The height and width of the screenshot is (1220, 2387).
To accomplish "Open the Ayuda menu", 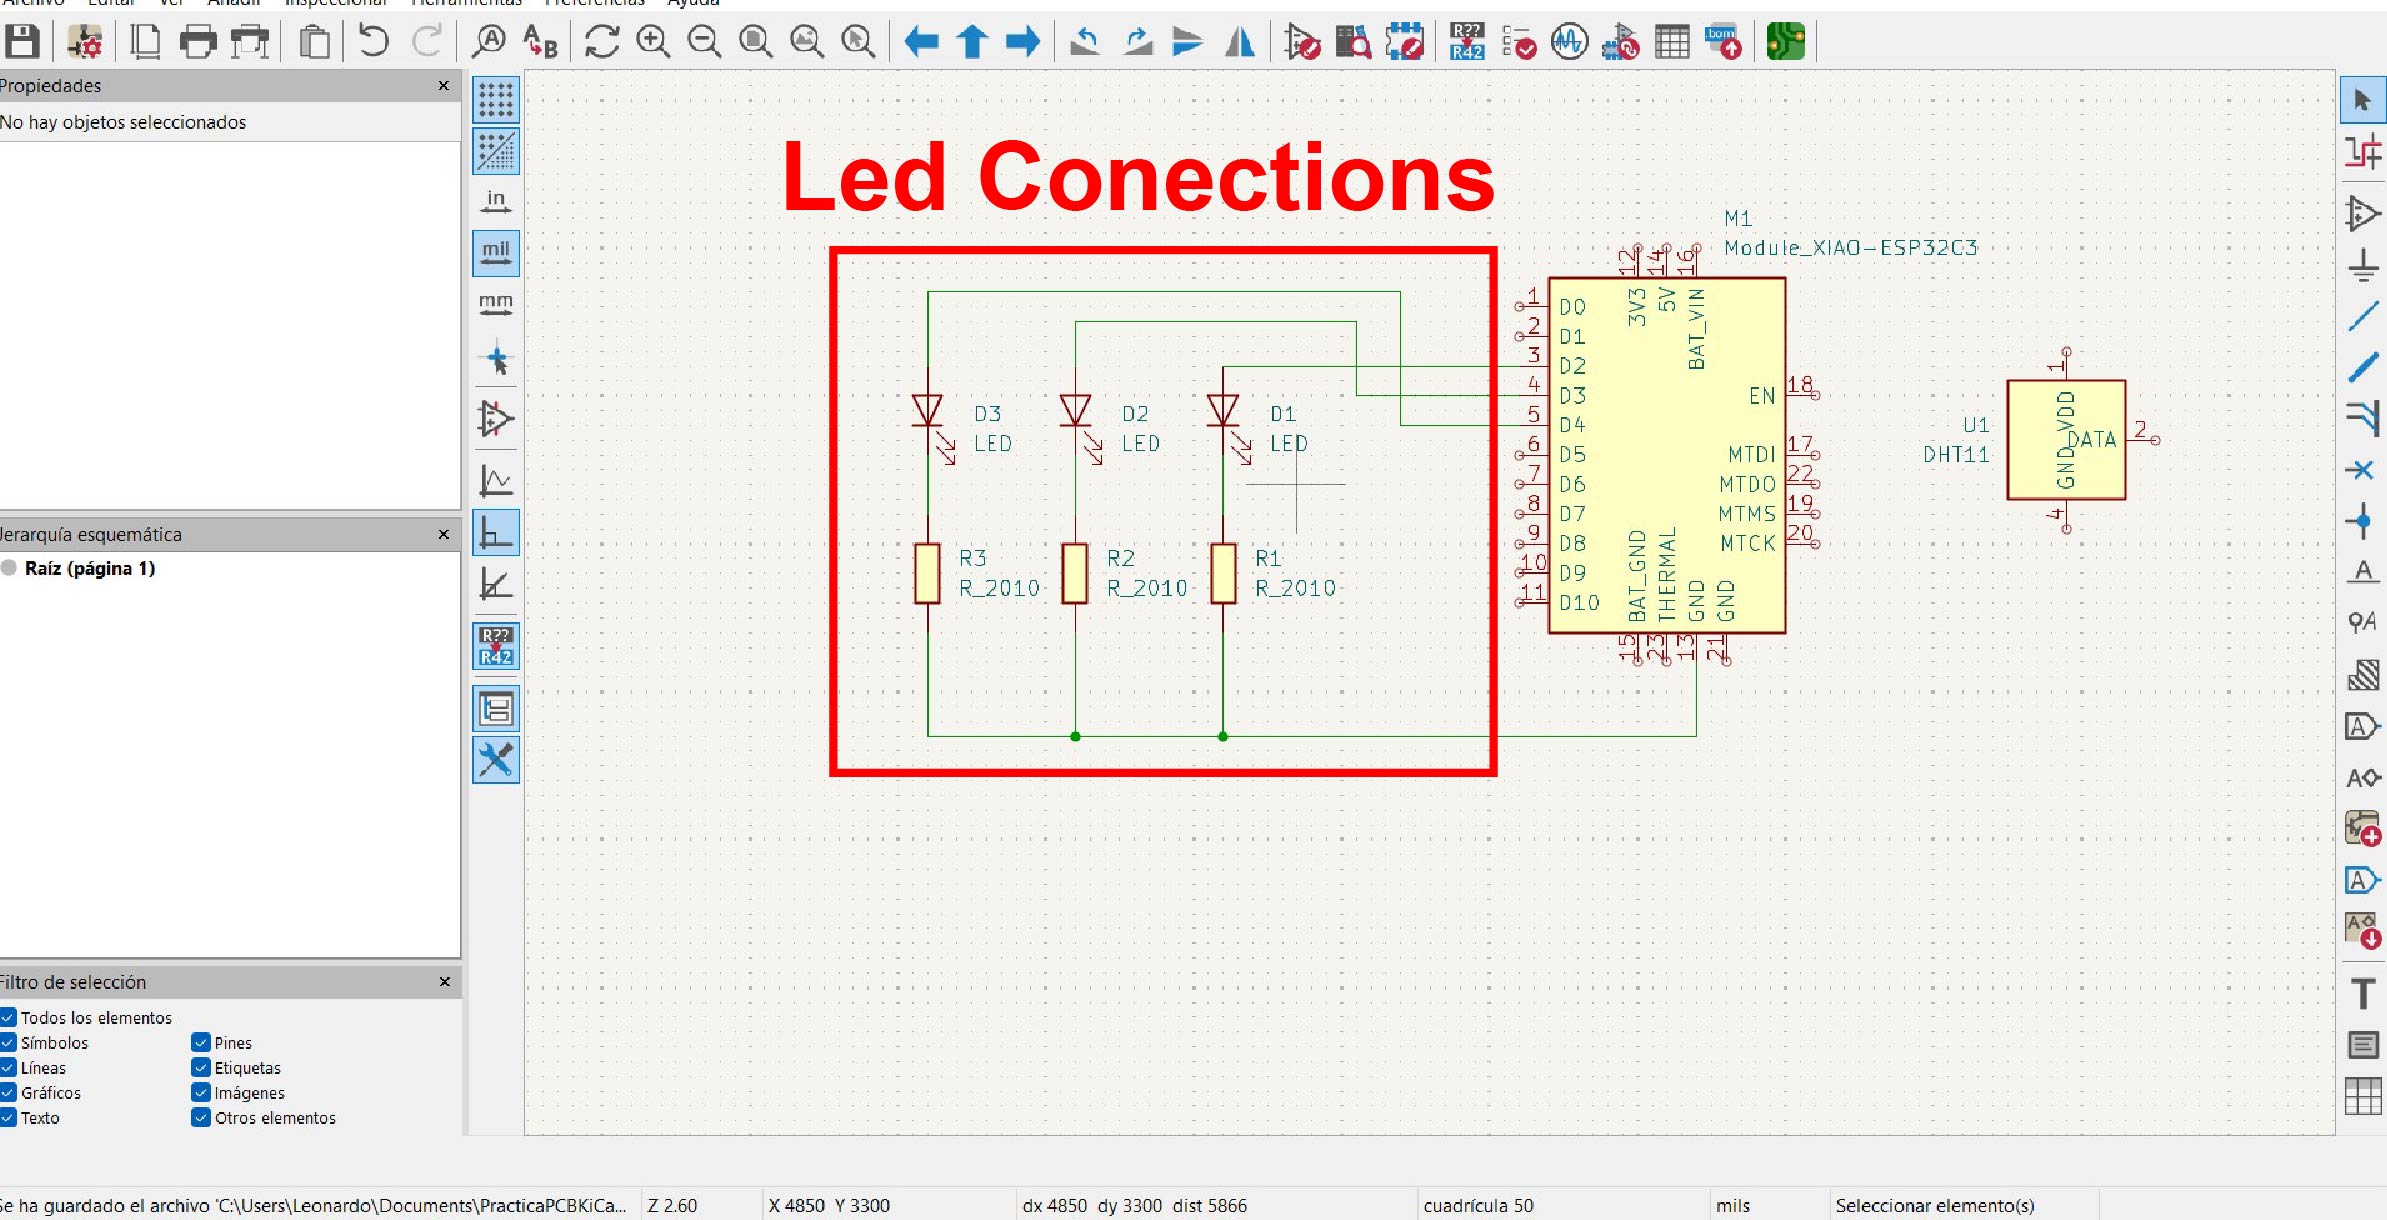I will (x=693, y=3).
